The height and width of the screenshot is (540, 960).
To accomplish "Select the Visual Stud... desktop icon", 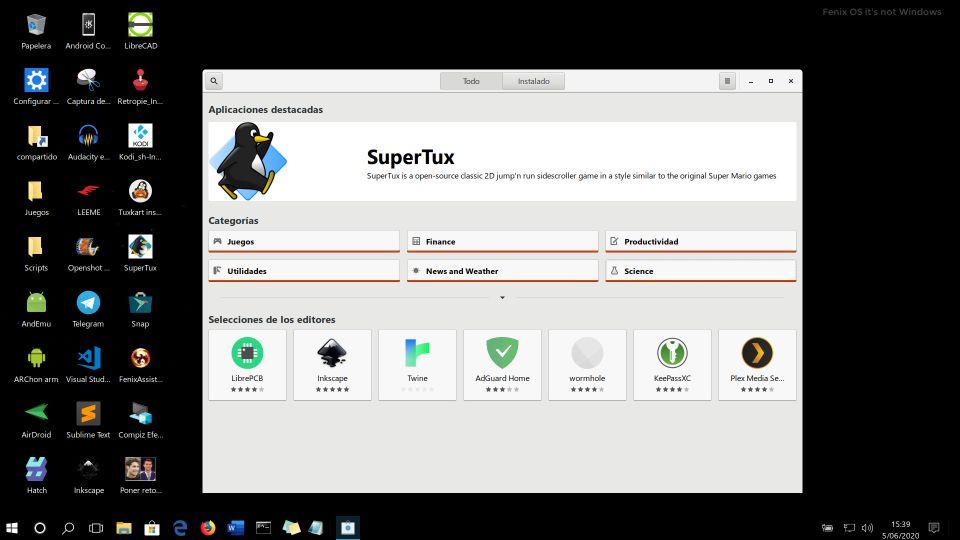I will 88,366.
